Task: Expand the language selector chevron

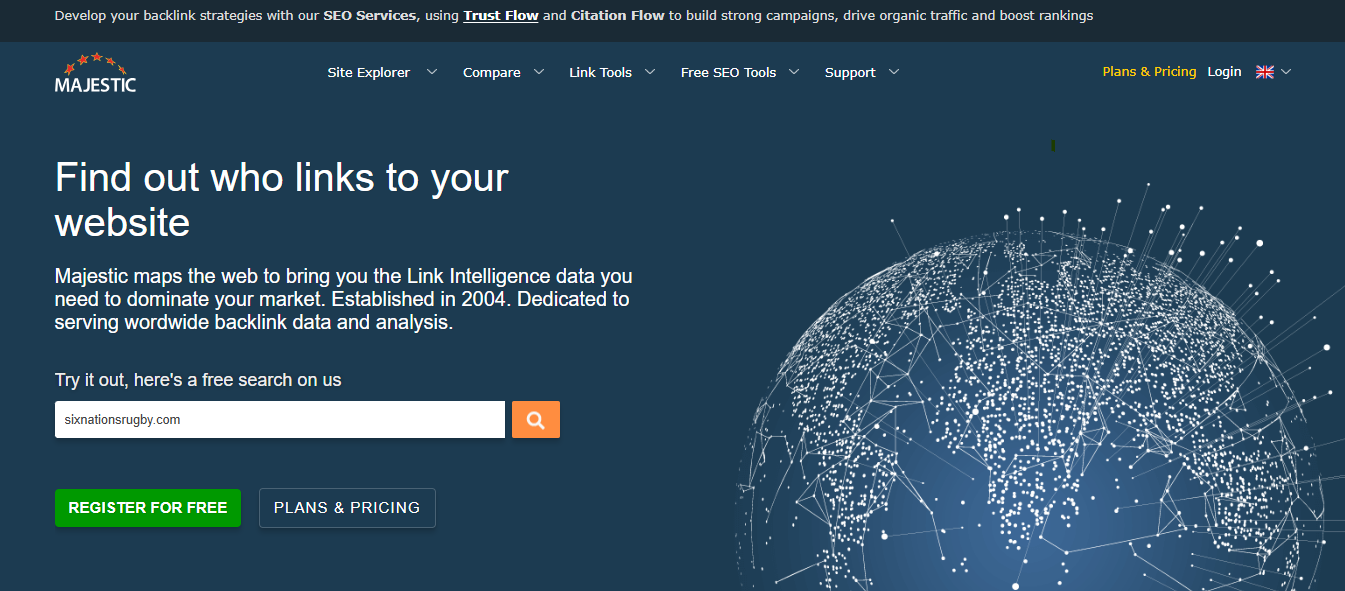Action: [x=1286, y=72]
